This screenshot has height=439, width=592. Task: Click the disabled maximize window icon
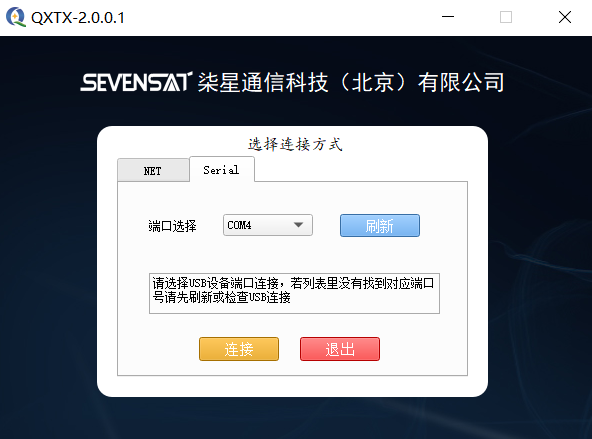[x=506, y=17]
